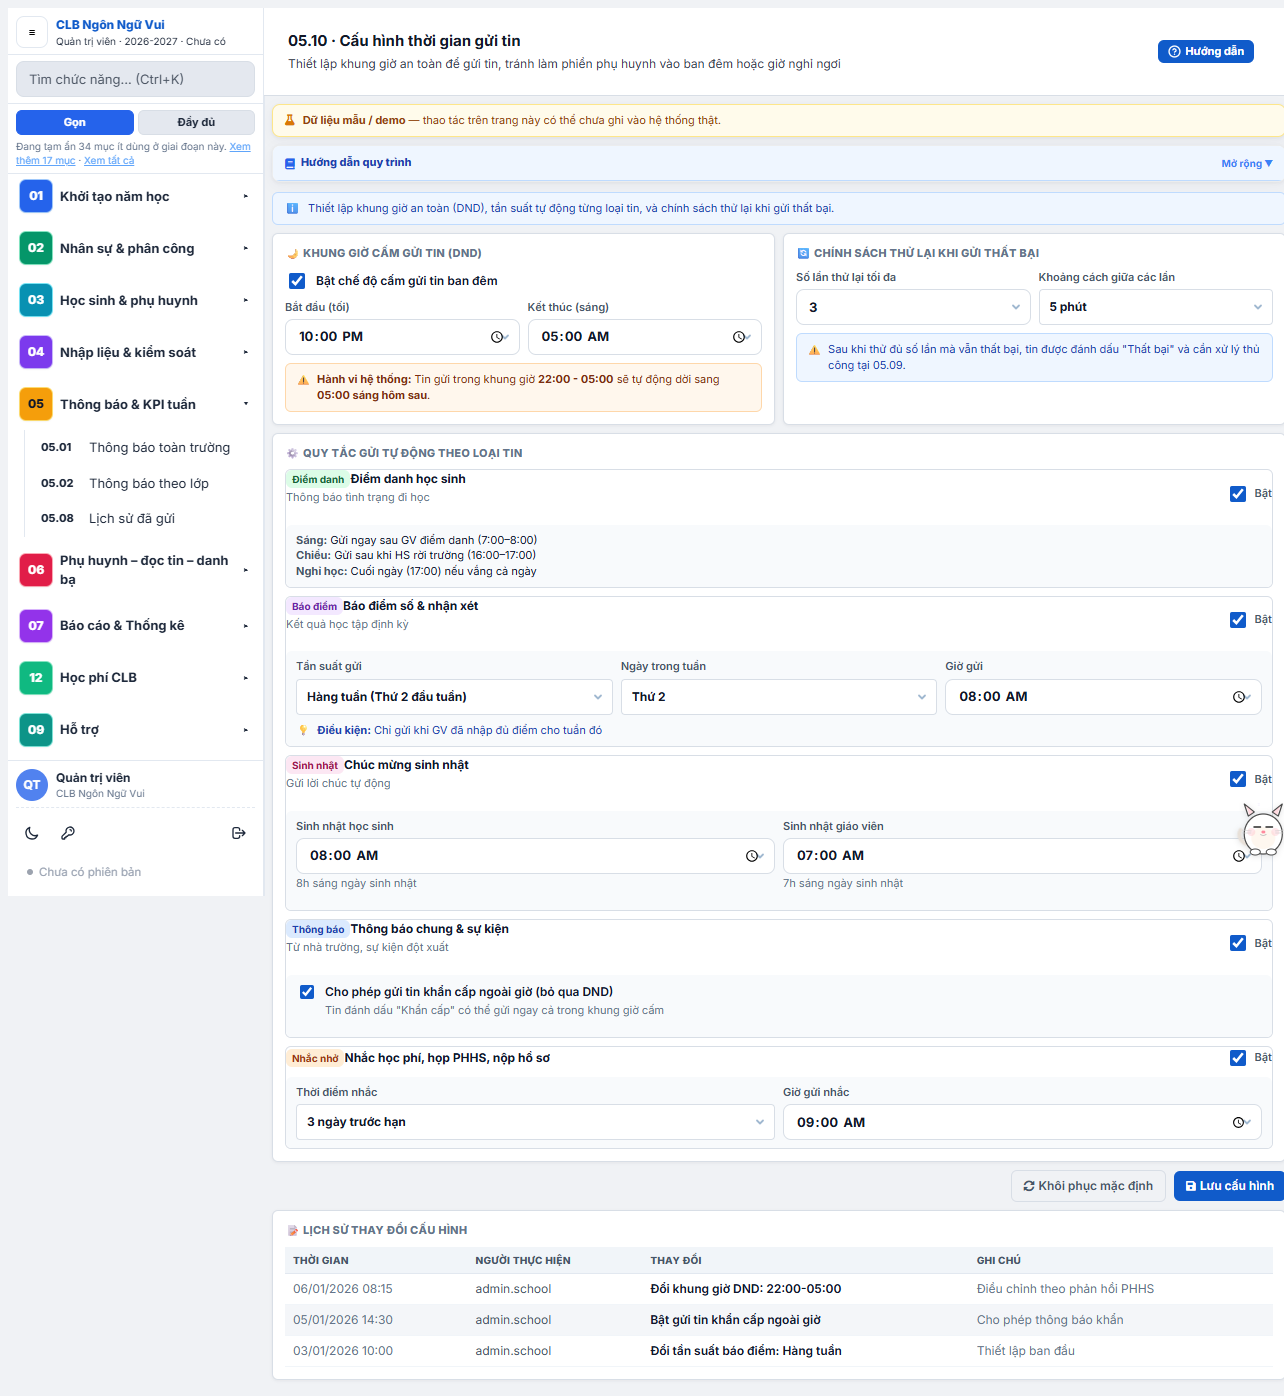1284x1396 pixels.
Task: Click Lưu cấu hình button
Action: point(1229,1186)
